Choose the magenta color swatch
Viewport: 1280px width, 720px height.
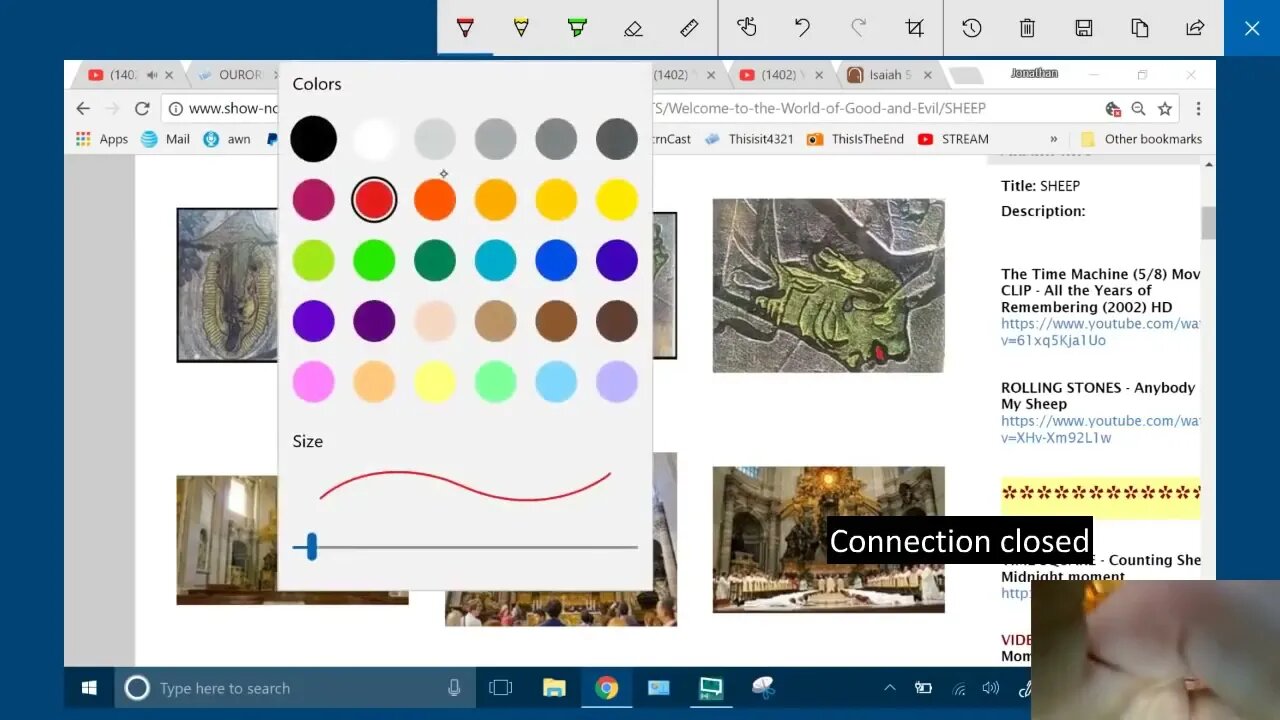coord(314,200)
